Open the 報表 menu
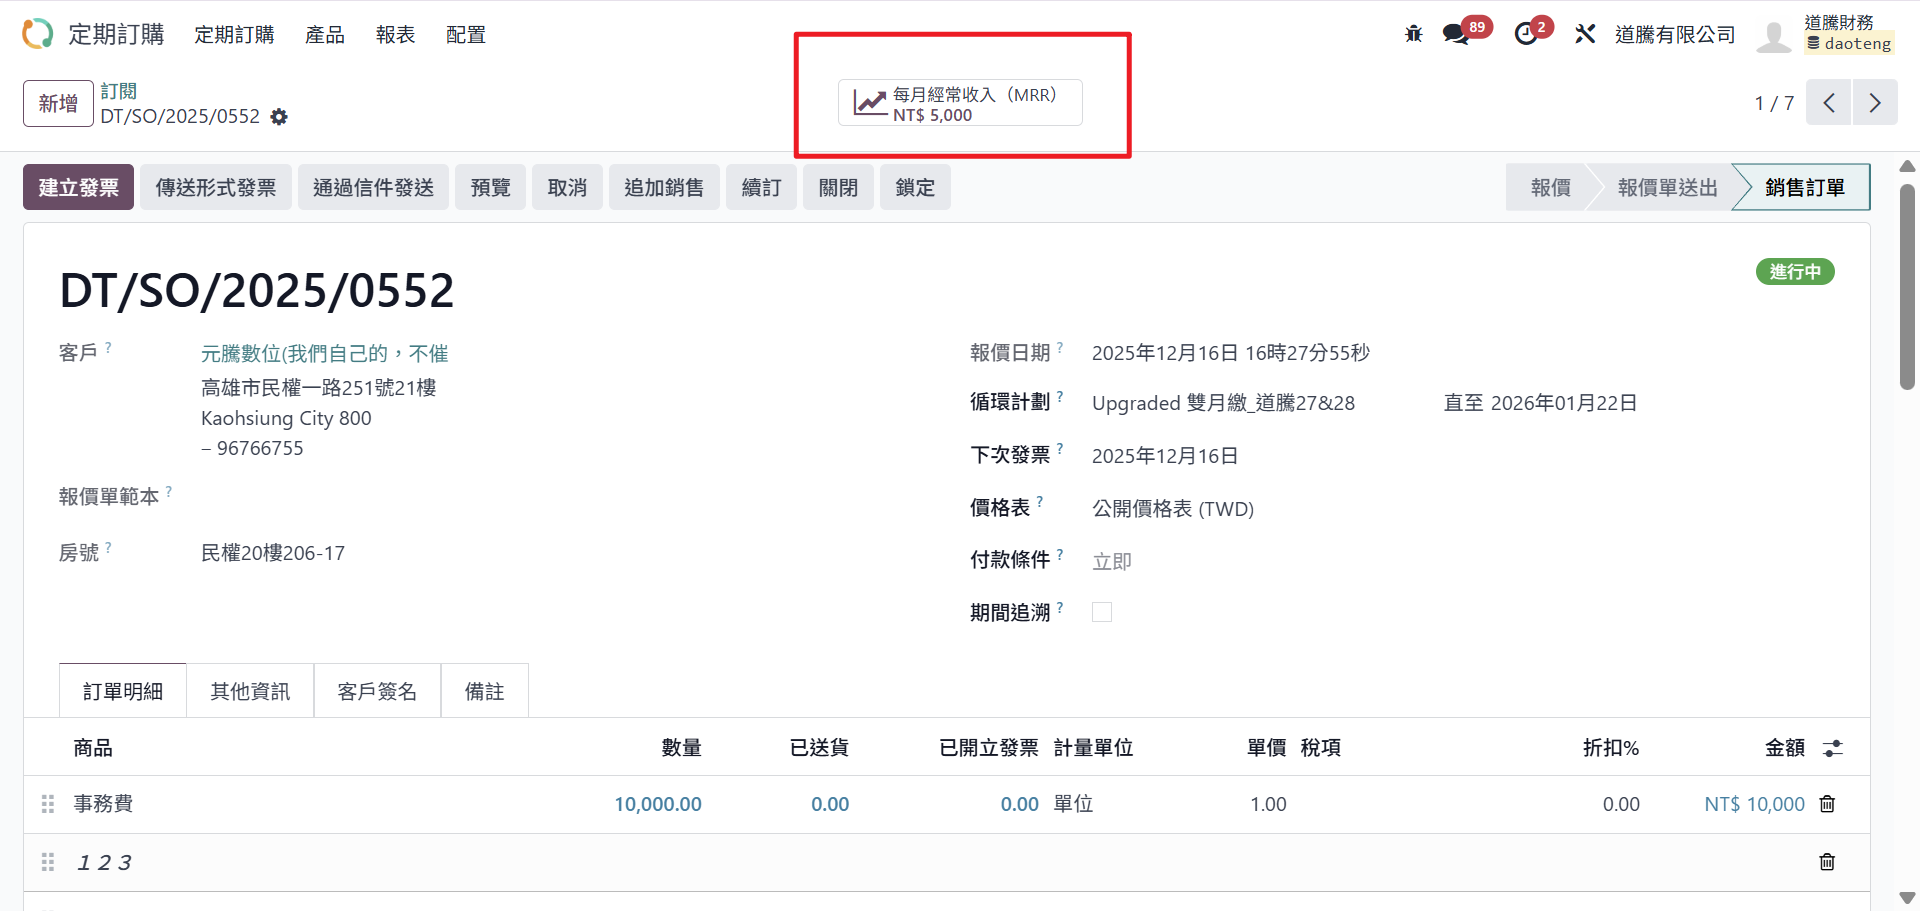Screen dimensions: 1920x911 tap(395, 35)
